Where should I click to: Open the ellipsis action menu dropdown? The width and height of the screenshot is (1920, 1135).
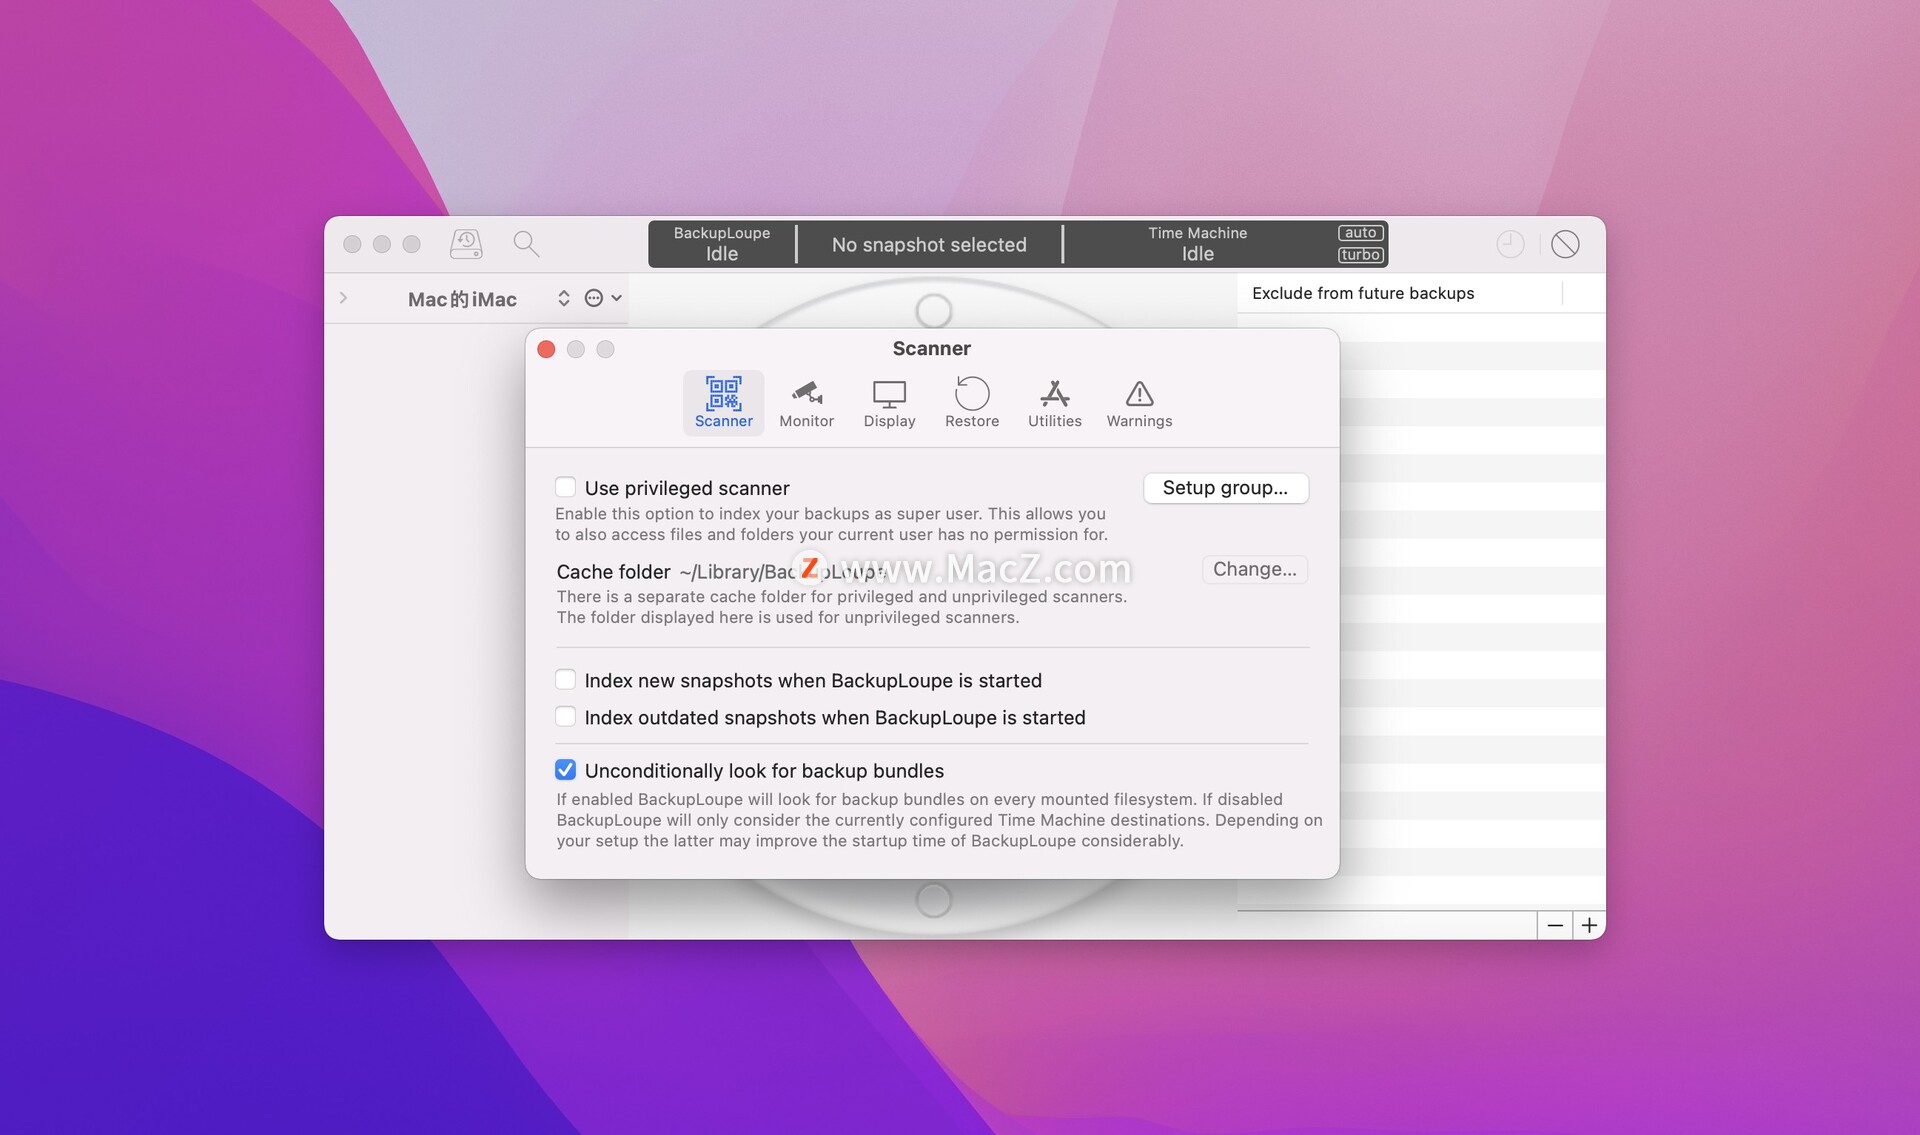point(603,298)
